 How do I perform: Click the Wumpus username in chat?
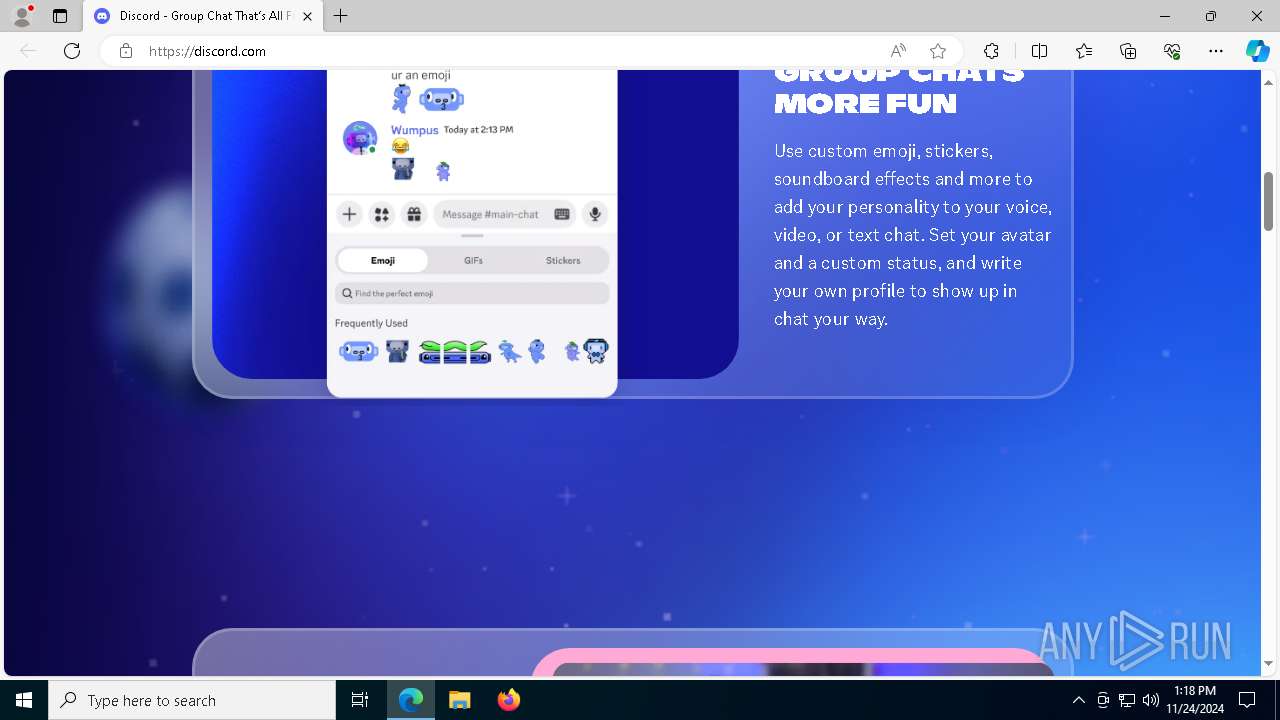pos(414,130)
